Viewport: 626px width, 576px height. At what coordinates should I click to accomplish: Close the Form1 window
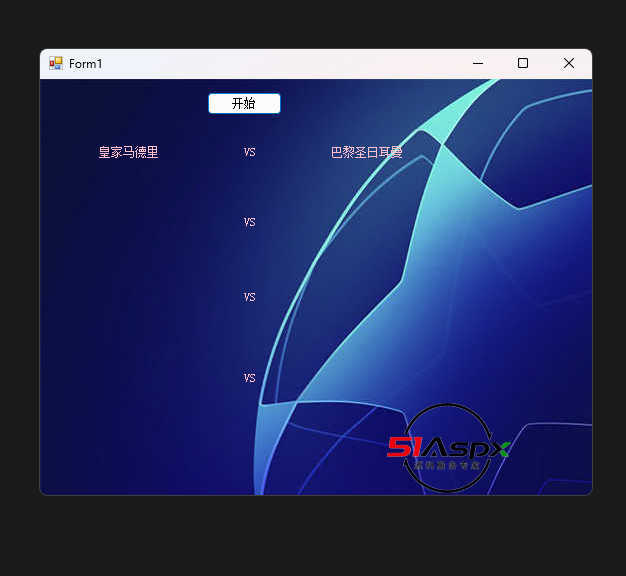point(569,63)
